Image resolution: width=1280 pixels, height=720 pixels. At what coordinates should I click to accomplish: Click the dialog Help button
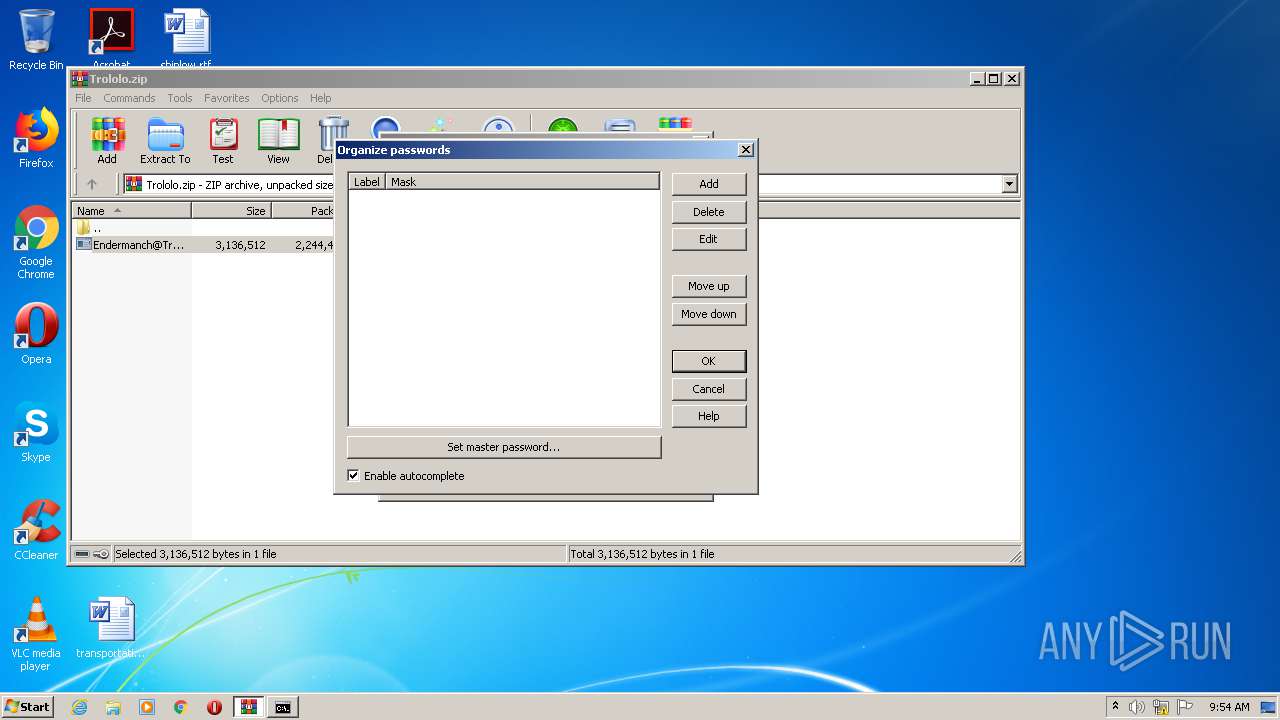709,416
